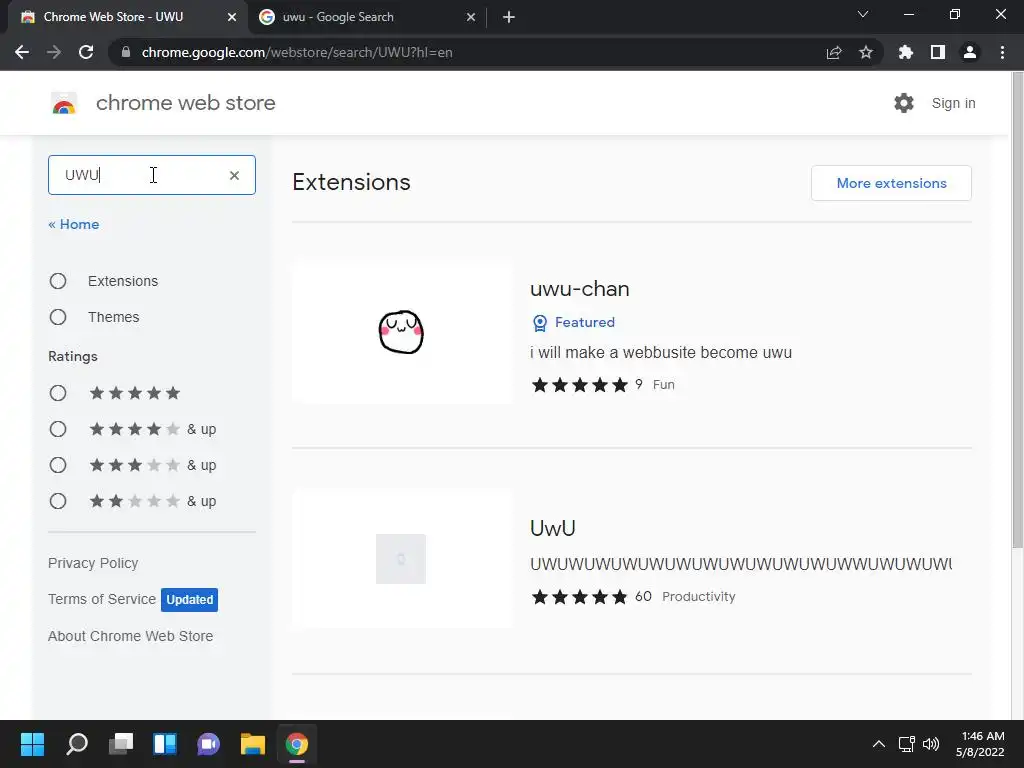The image size is (1024, 768).
Task: Go to the « Home link
Action: pos(74,225)
